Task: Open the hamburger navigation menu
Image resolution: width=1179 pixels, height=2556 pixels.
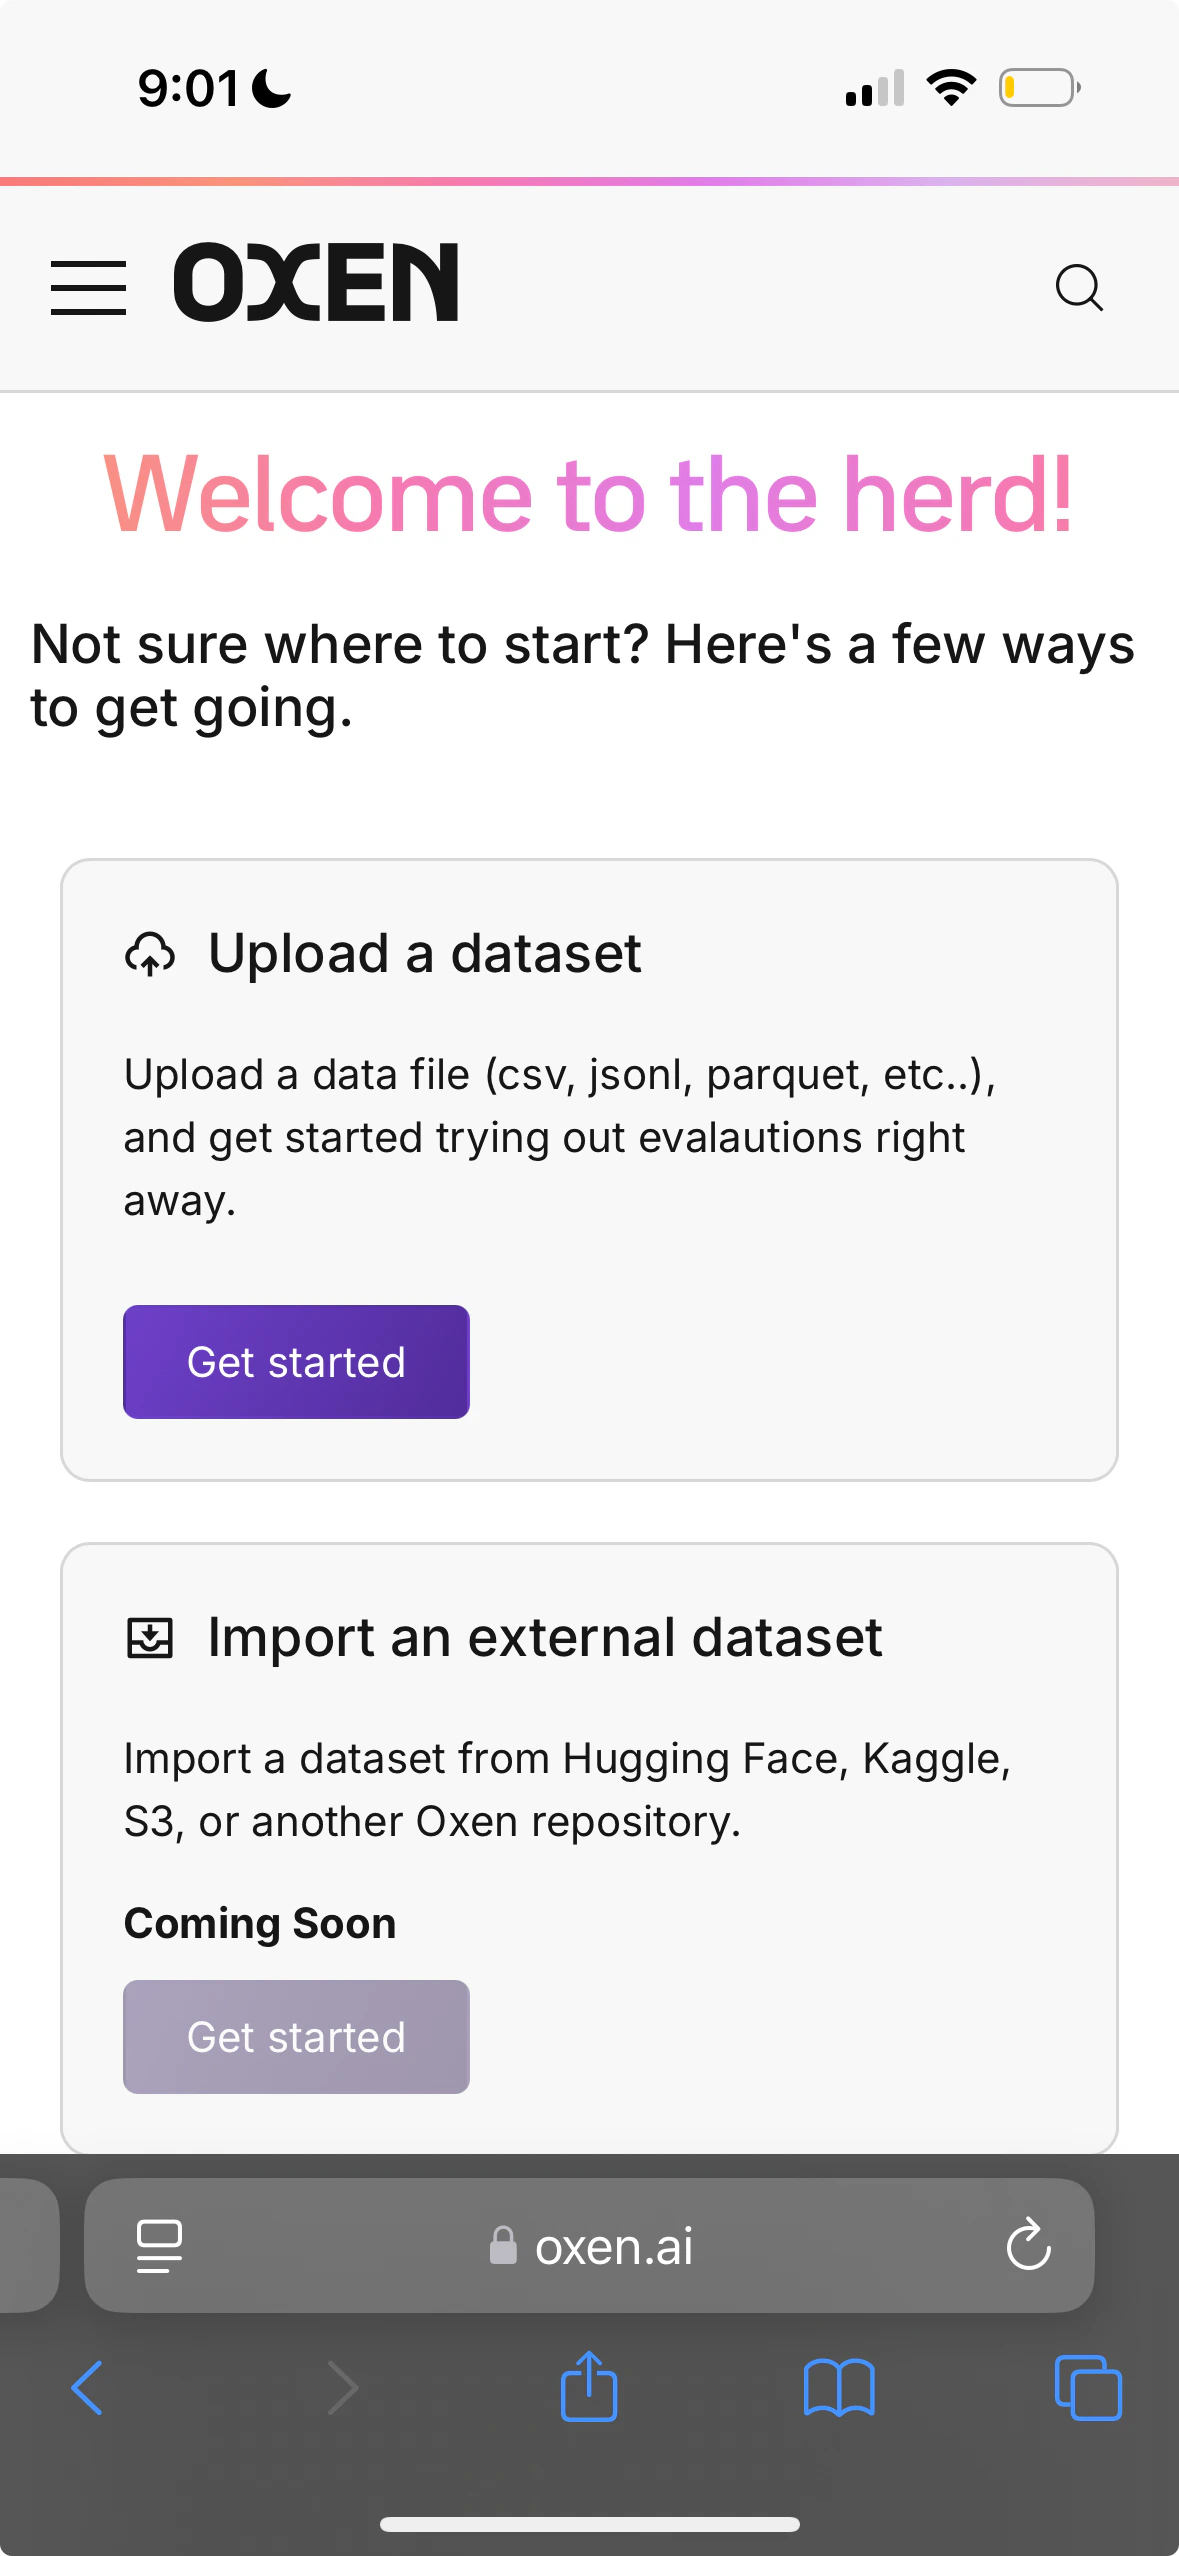Action: (88, 287)
